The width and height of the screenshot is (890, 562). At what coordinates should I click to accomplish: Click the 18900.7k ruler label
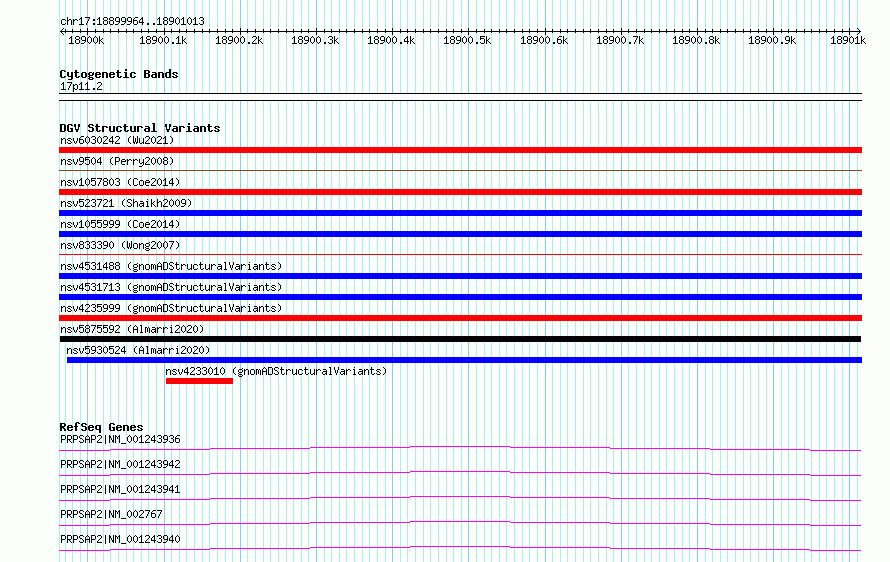pos(620,40)
